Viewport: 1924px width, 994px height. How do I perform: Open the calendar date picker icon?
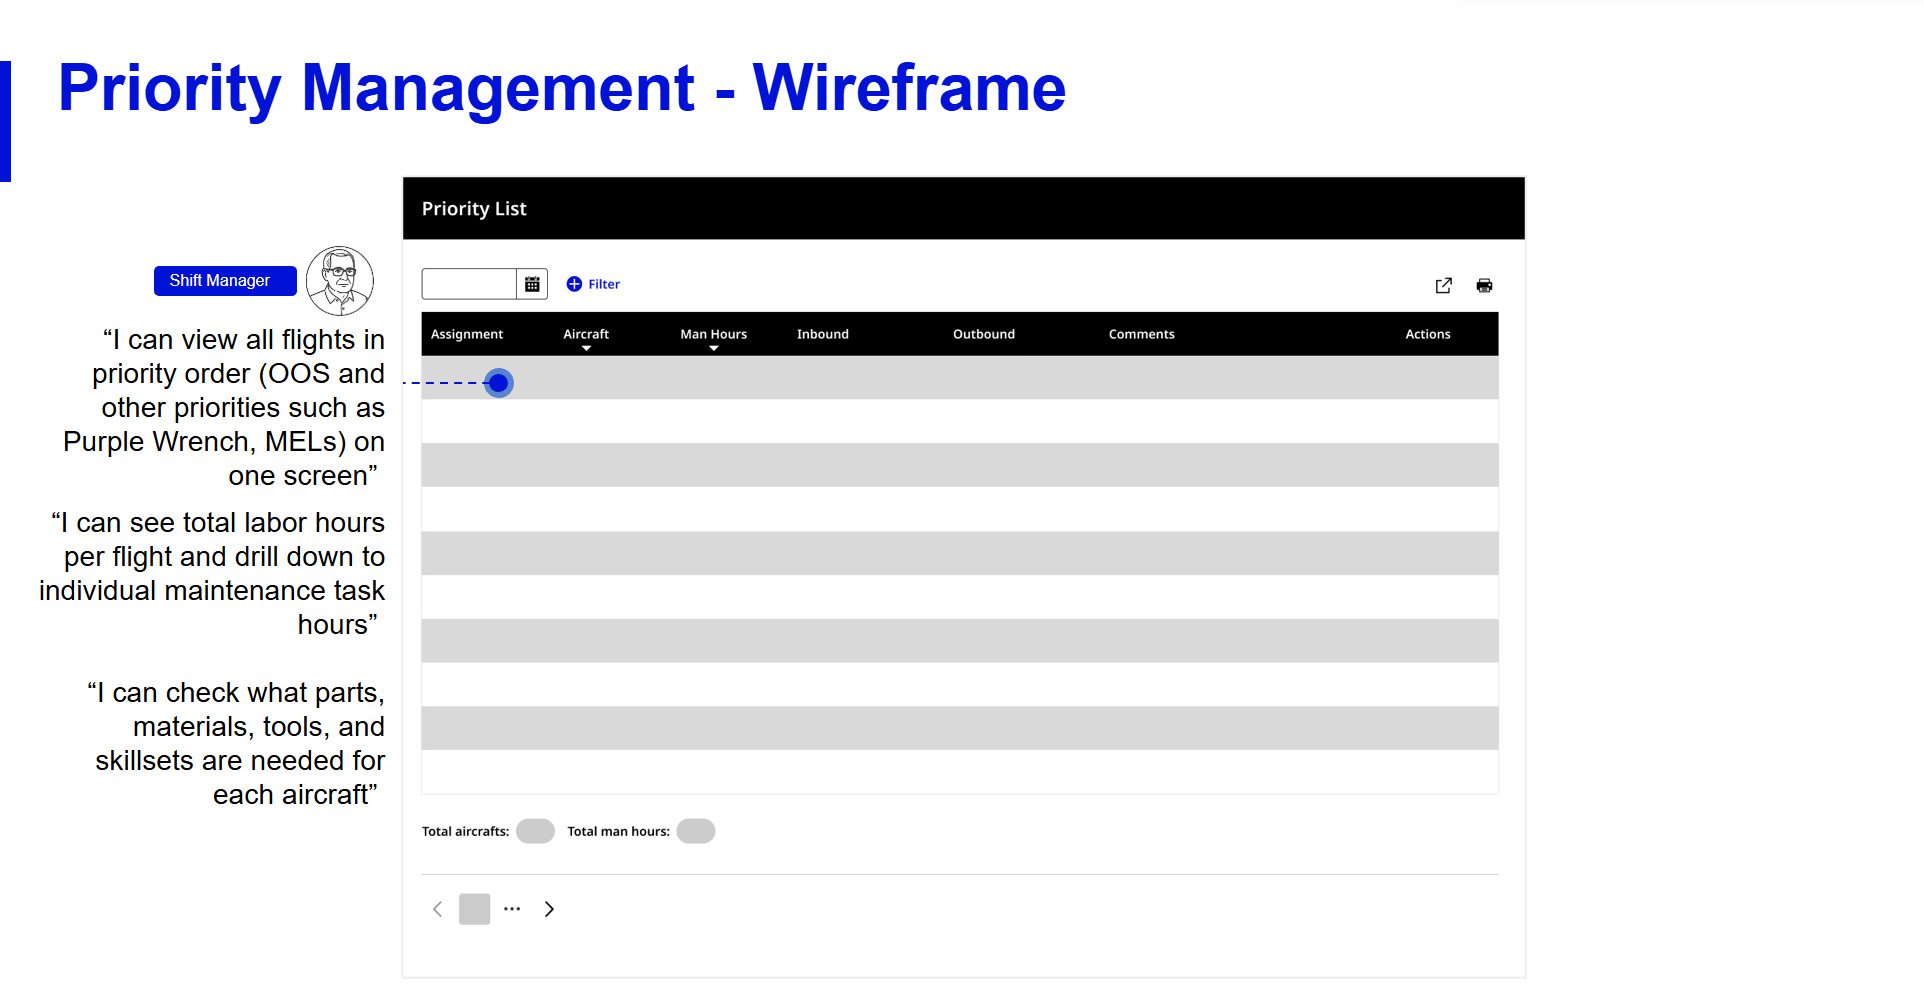point(532,283)
